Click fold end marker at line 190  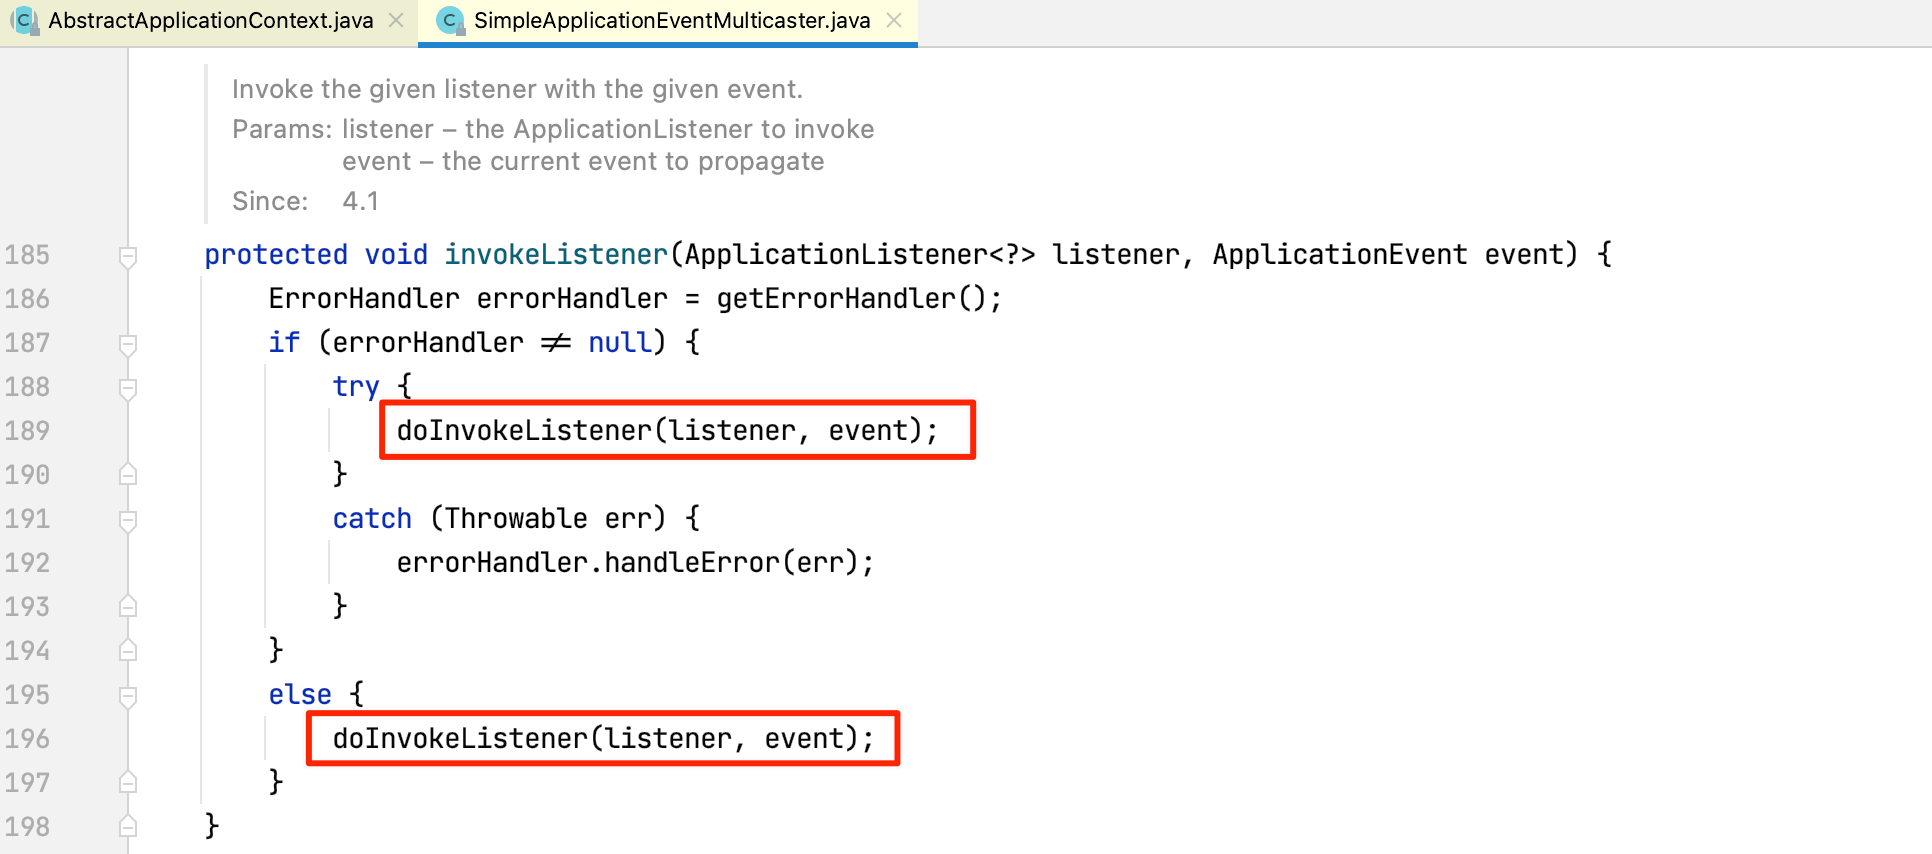128,475
